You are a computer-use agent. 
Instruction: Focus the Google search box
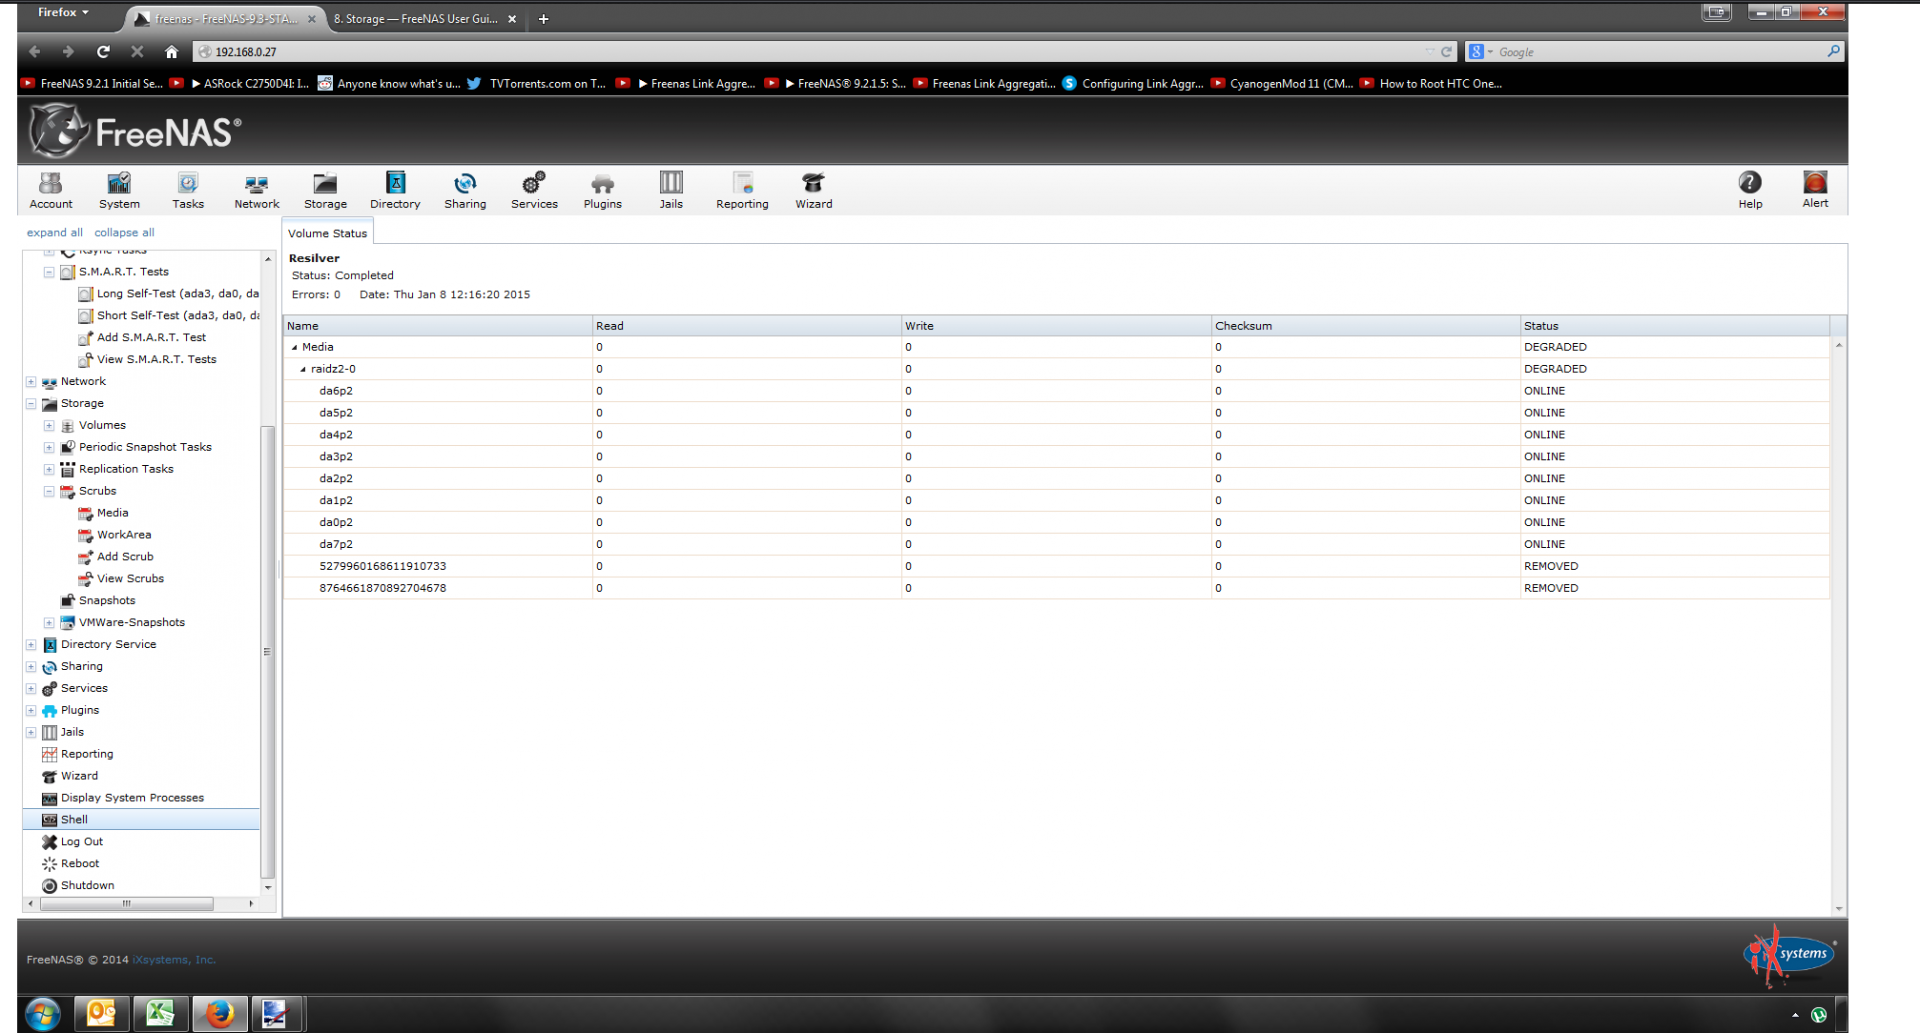pos(1658,52)
